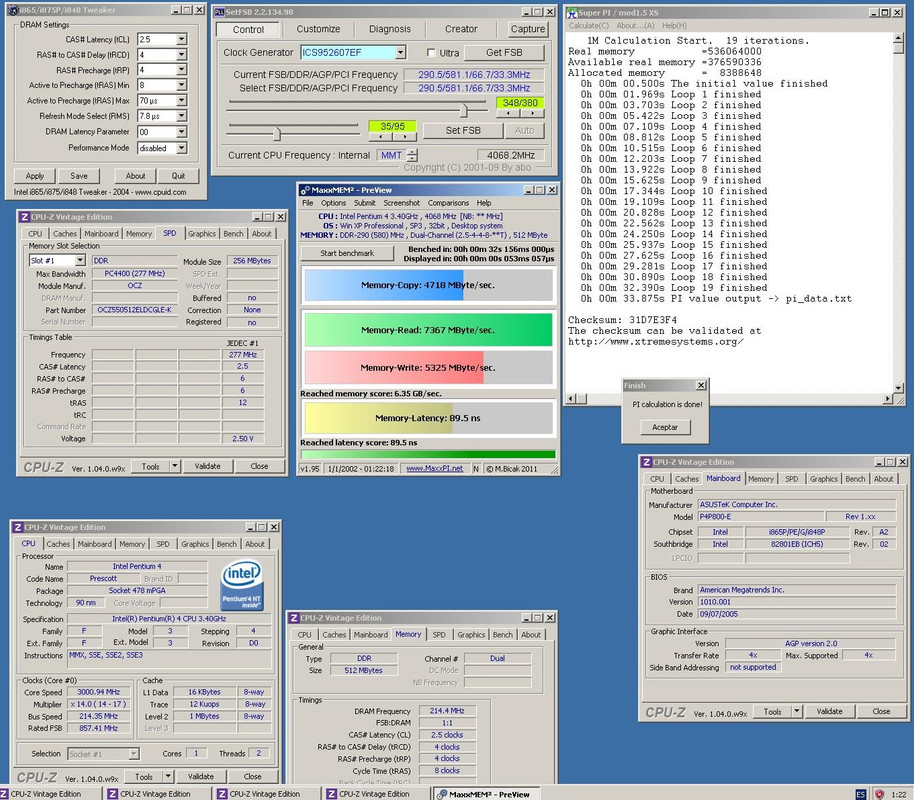Open the www.MaxxPI.net link

pos(434,469)
